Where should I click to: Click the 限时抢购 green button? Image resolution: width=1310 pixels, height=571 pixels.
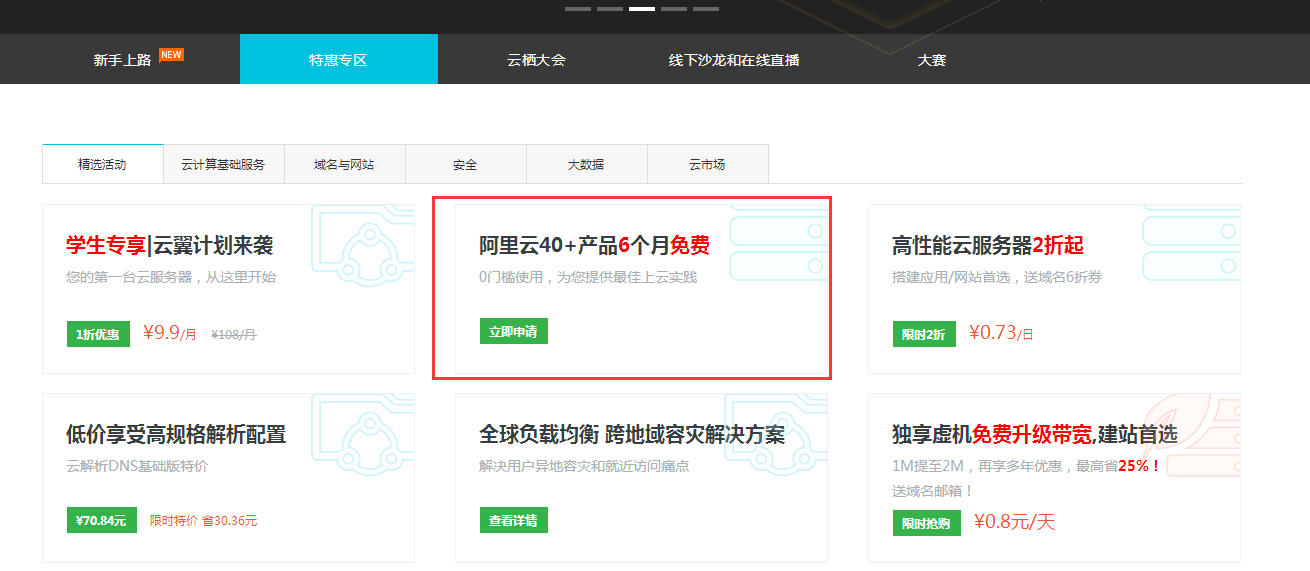click(x=927, y=523)
